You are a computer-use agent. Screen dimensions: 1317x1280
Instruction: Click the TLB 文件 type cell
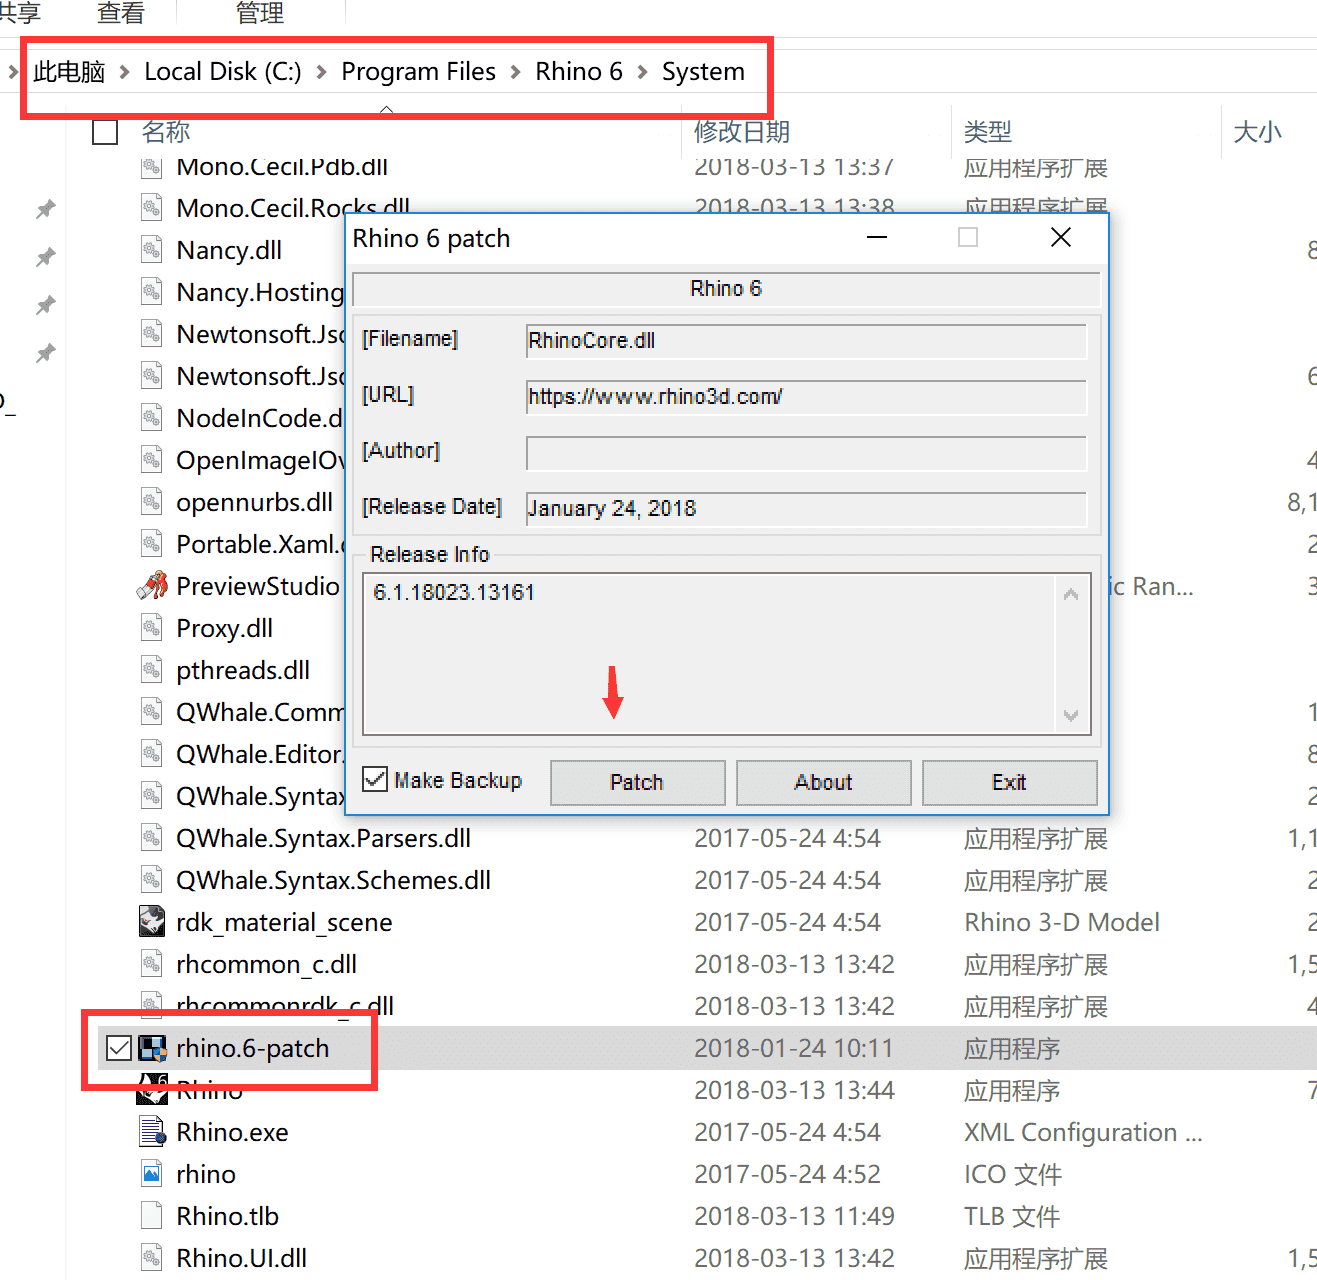[1012, 1216]
